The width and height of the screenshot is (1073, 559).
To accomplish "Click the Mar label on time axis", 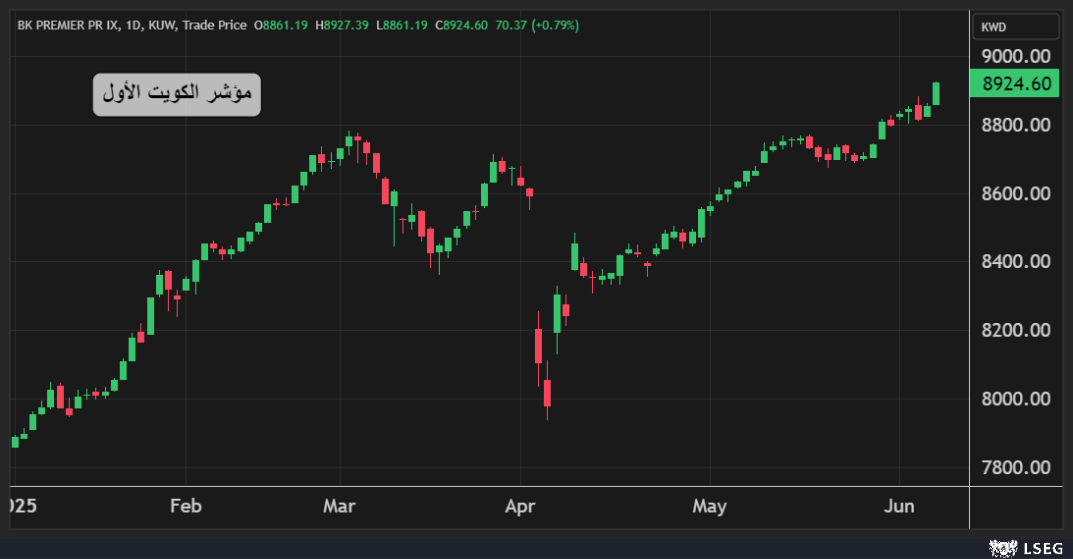I will pyautogui.click(x=339, y=506).
